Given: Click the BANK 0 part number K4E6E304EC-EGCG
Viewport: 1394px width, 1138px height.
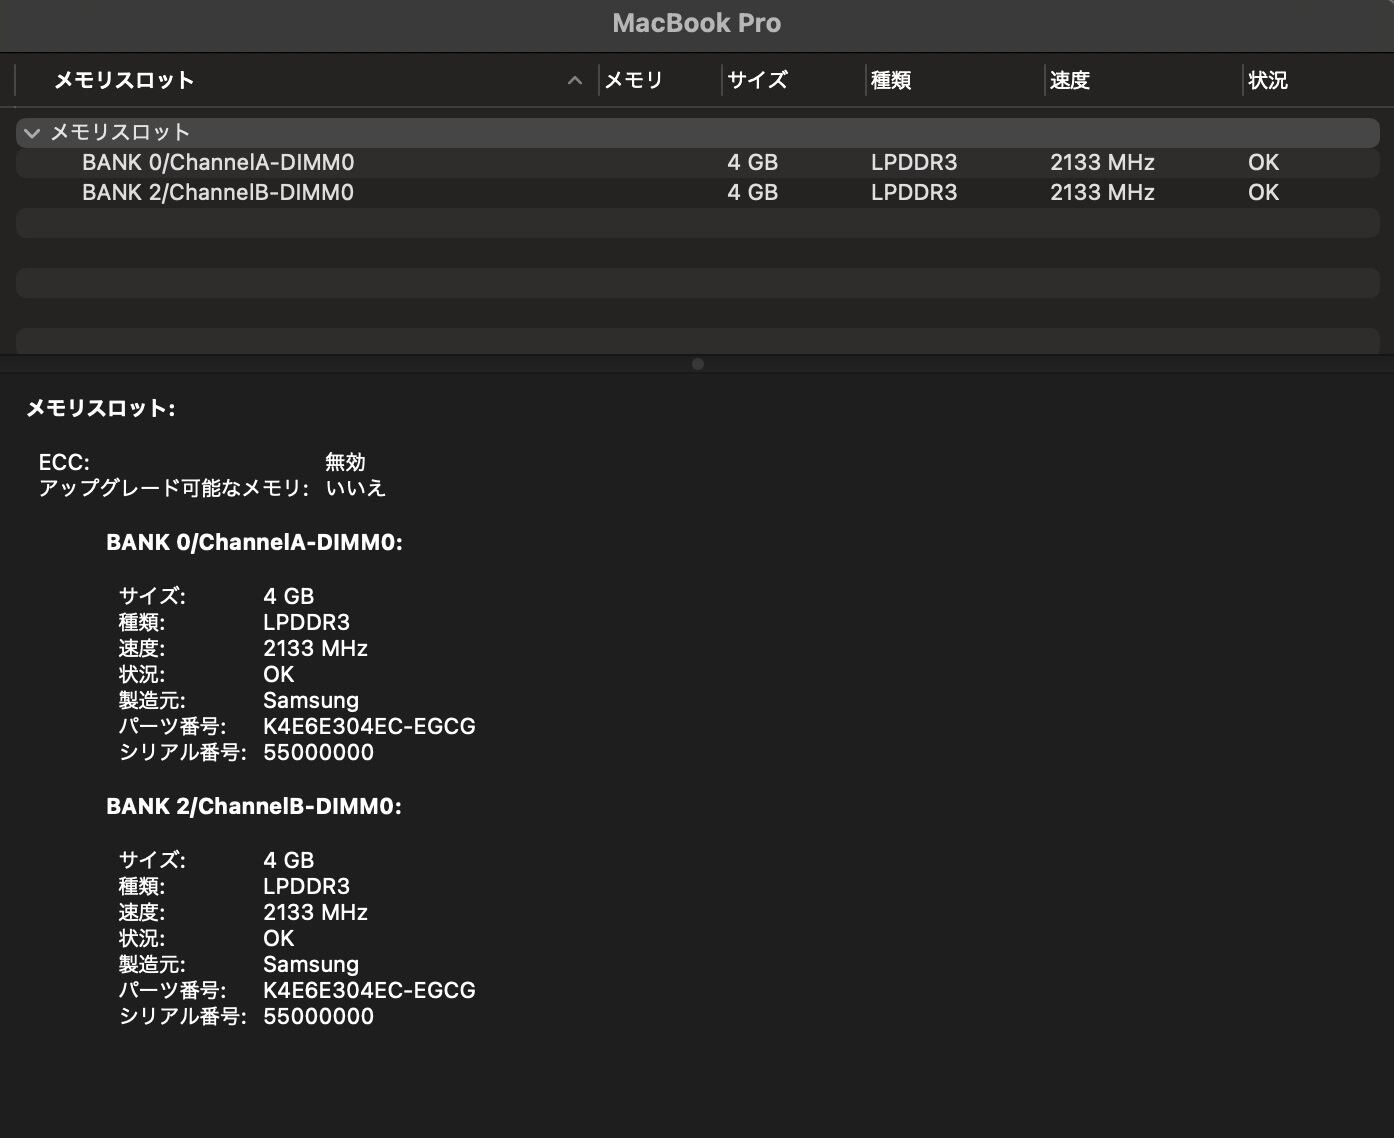Looking at the screenshot, I should 369,726.
